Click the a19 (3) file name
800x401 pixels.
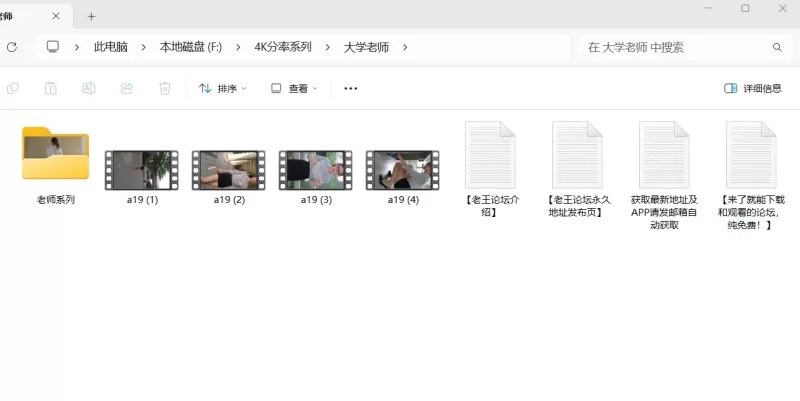tap(316, 199)
